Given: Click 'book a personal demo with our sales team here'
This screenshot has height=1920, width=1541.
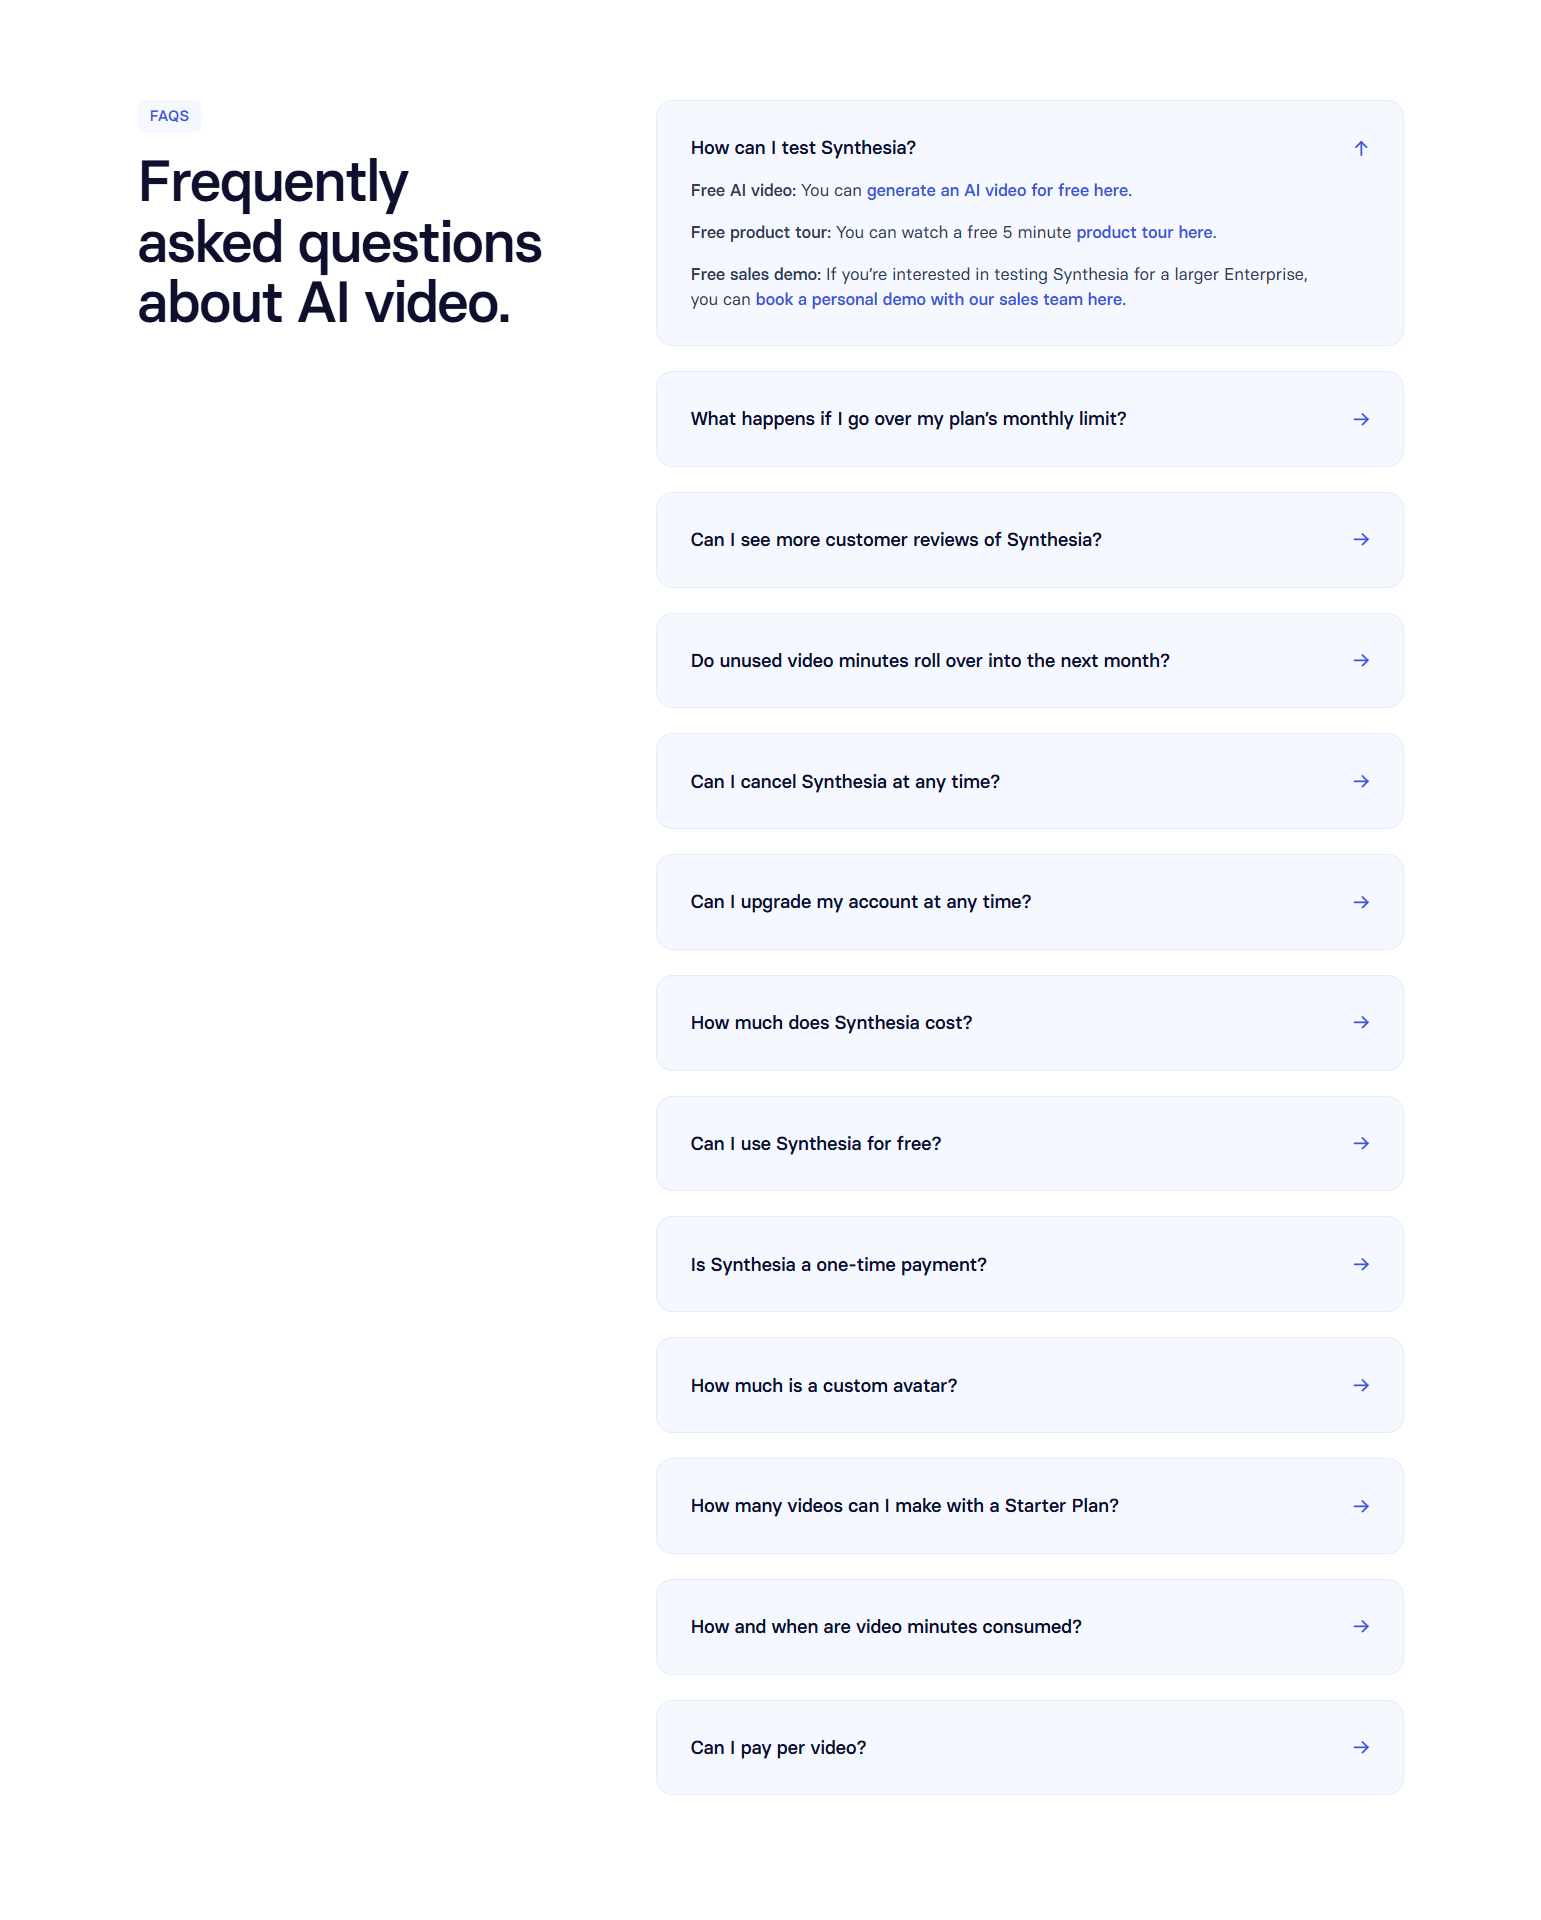Looking at the screenshot, I should (938, 298).
